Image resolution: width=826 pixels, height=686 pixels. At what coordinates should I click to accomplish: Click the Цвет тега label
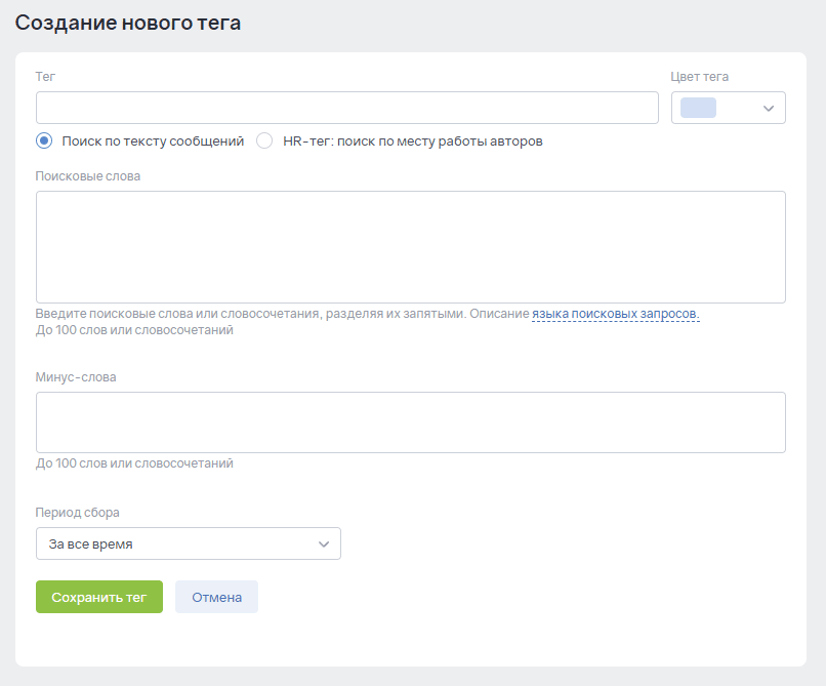[x=699, y=76]
